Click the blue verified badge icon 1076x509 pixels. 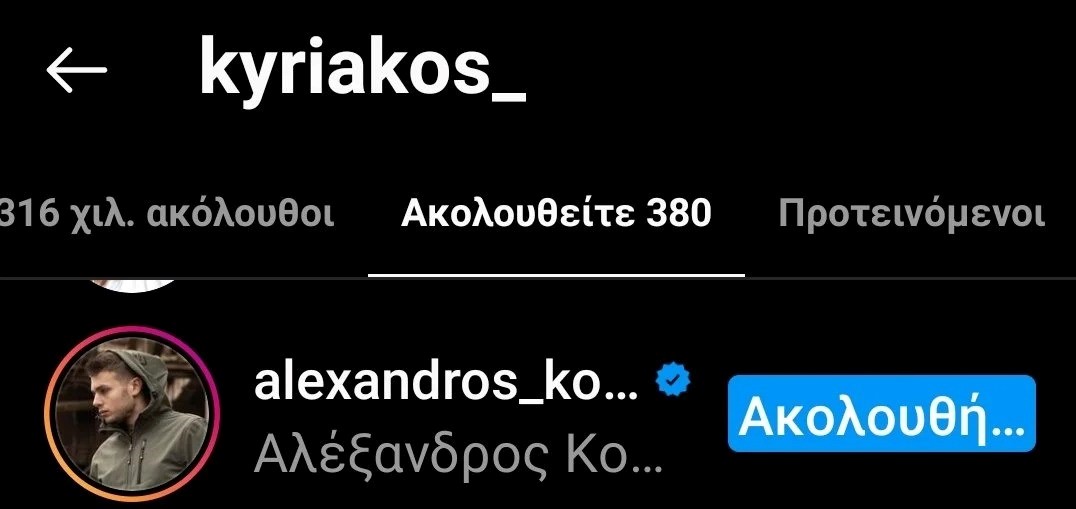point(673,381)
